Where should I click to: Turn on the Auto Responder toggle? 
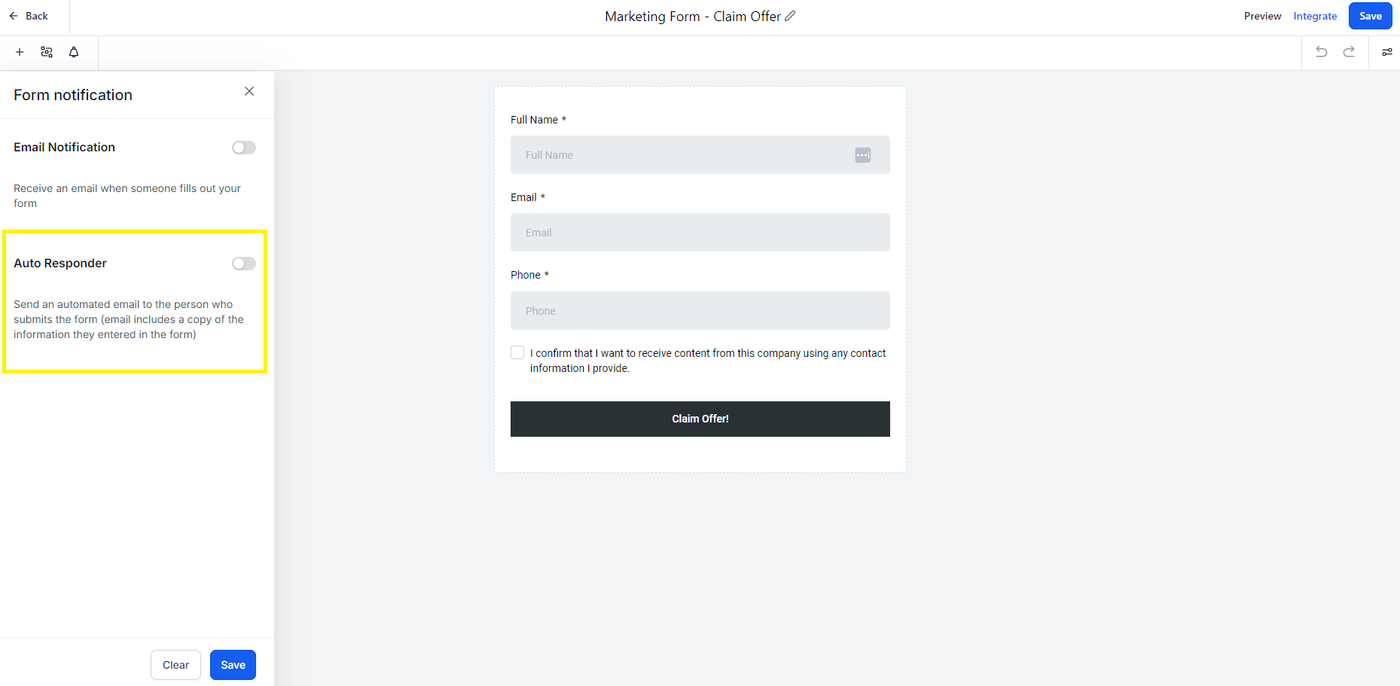point(243,264)
